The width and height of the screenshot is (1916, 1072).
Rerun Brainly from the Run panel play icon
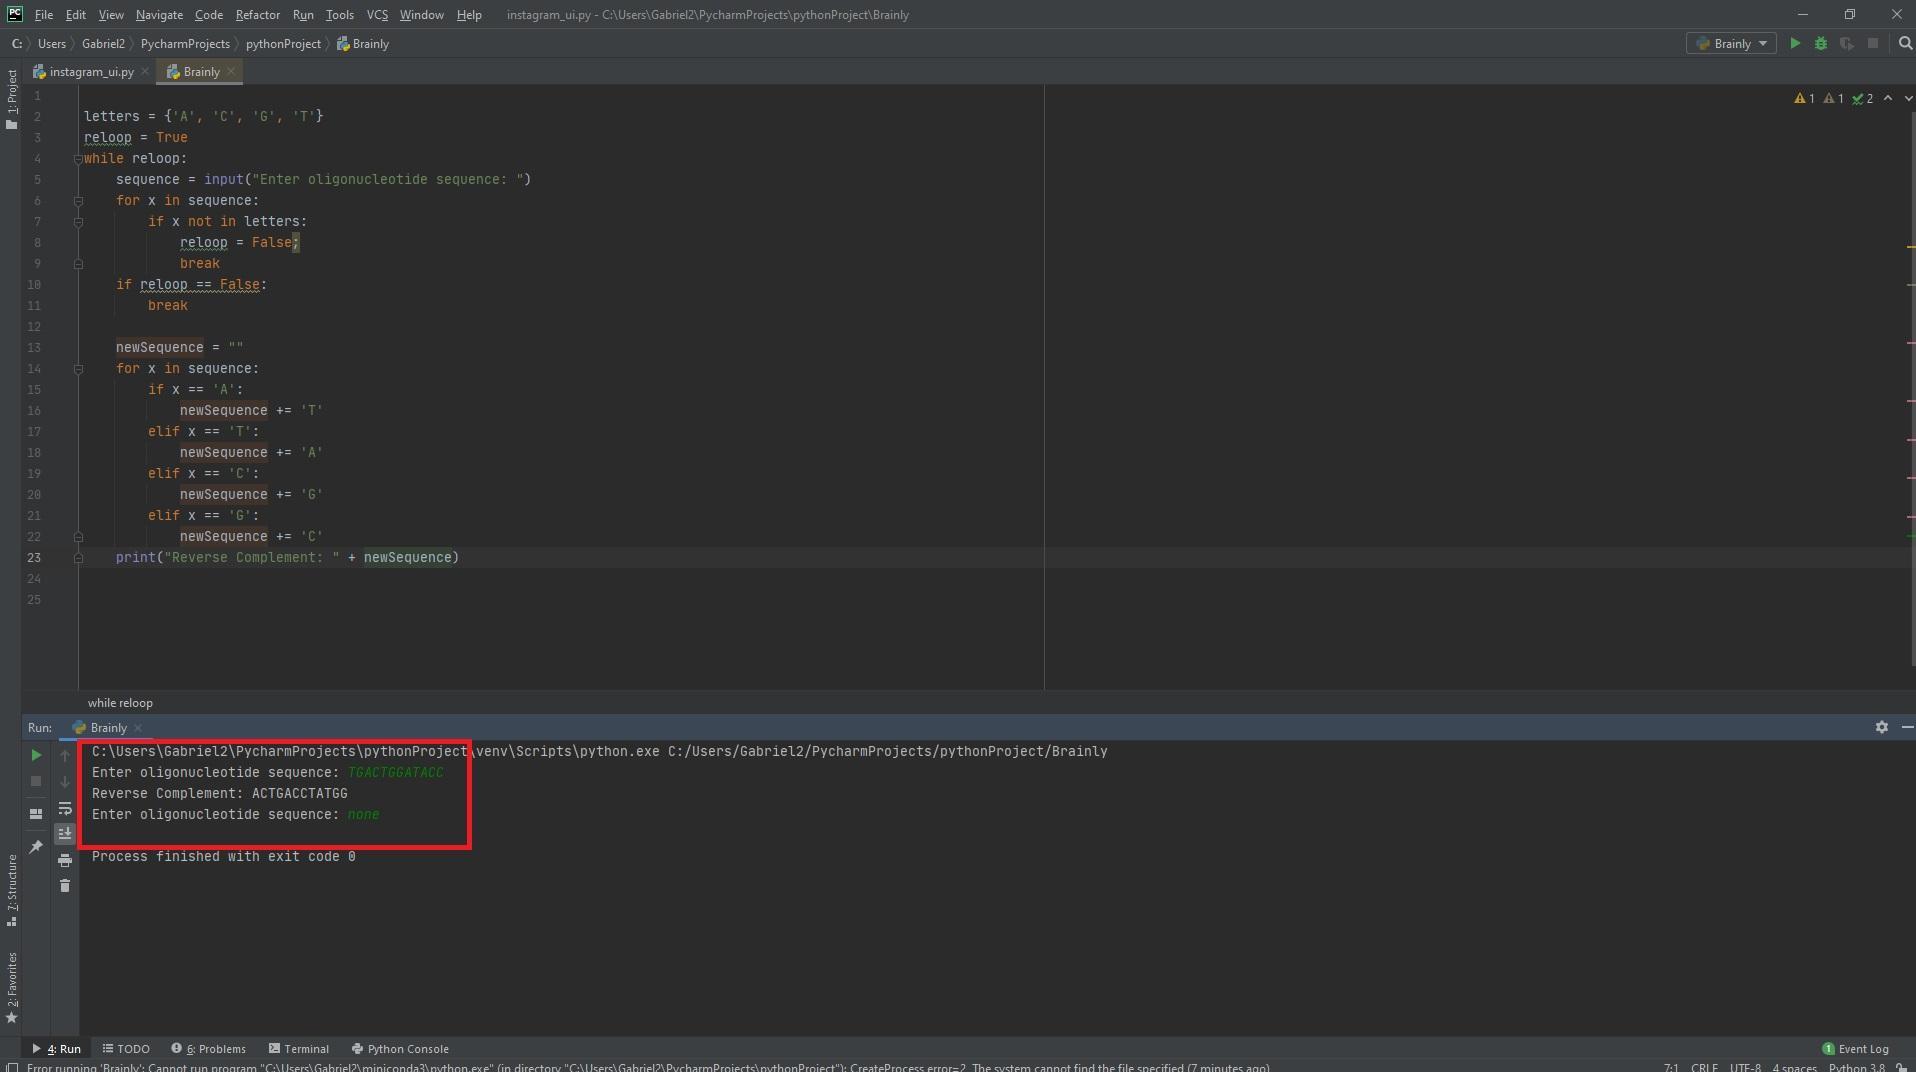(36, 755)
